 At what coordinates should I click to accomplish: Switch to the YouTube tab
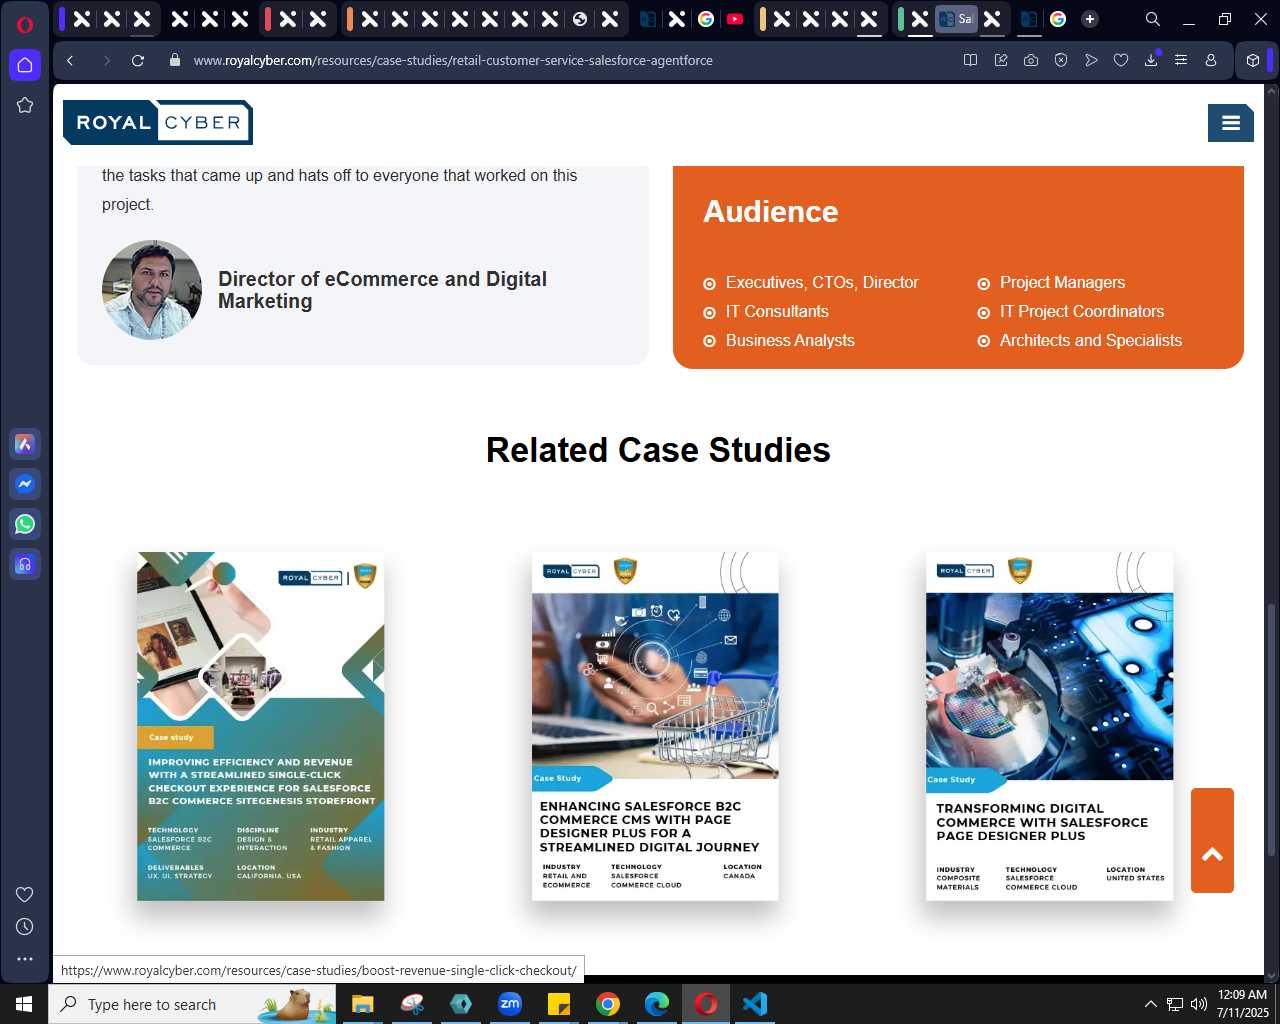(x=735, y=19)
